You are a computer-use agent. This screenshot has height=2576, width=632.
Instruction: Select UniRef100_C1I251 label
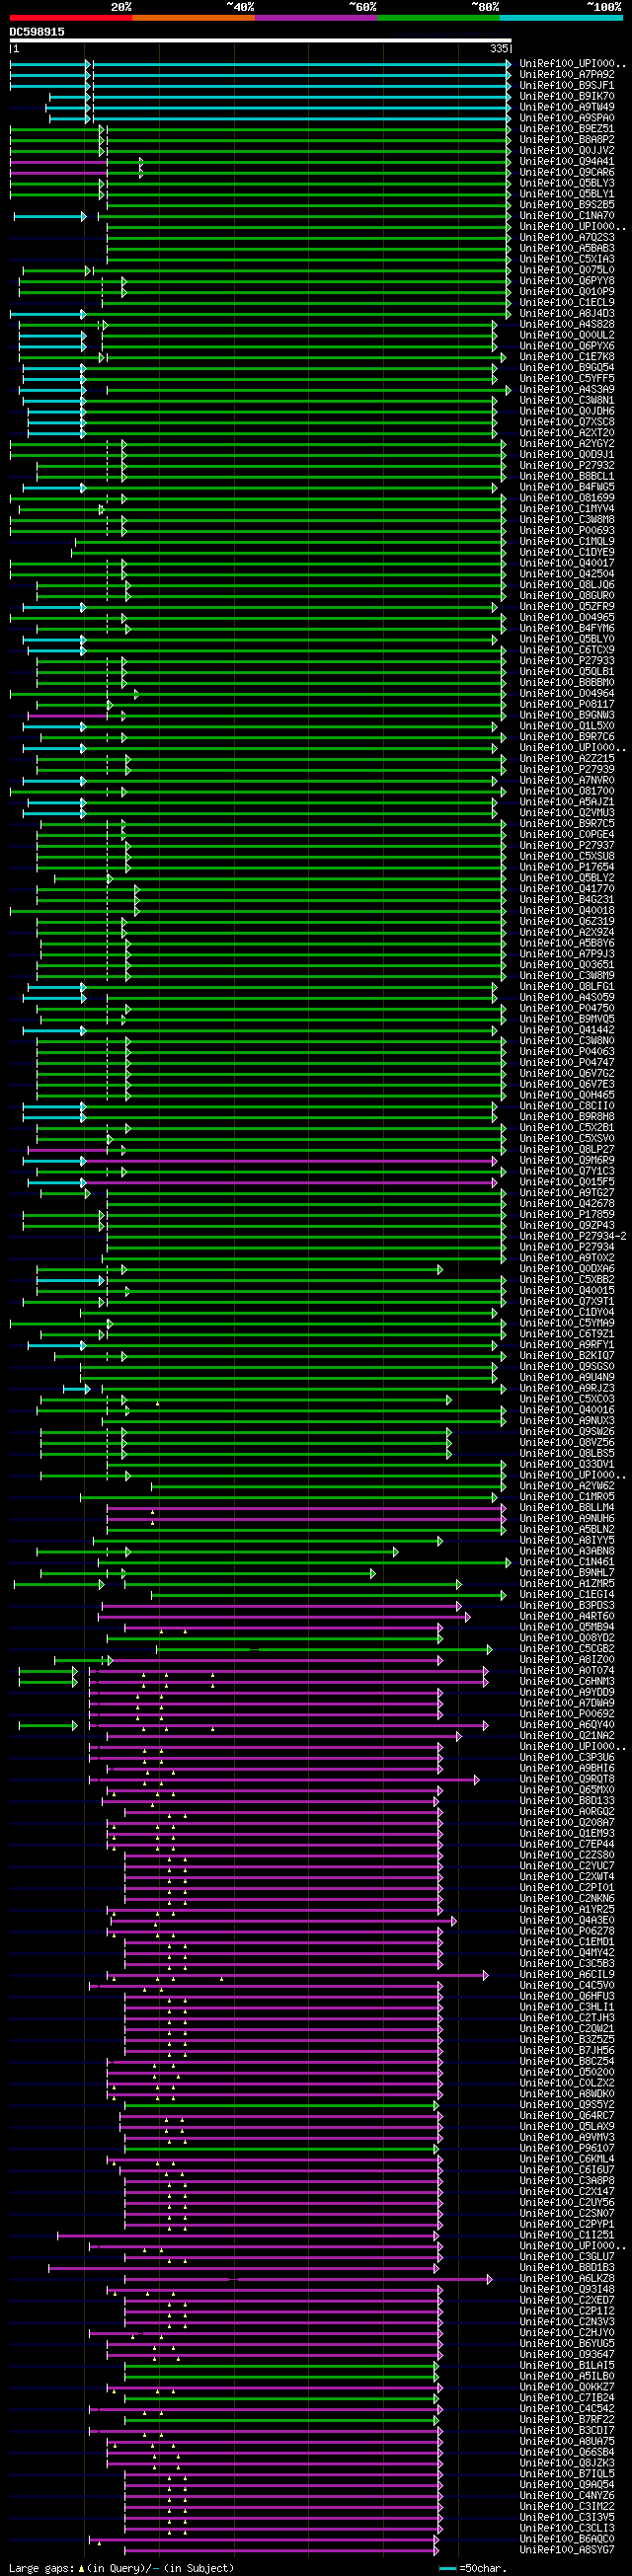click(567, 2235)
